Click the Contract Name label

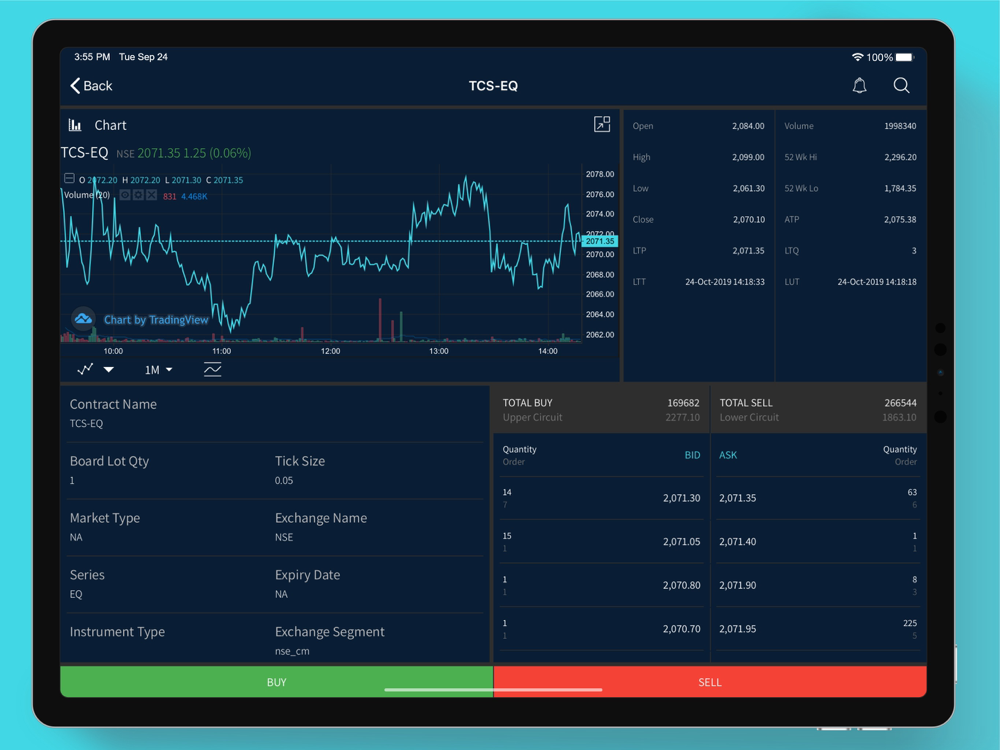pyautogui.click(x=113, y=404)
